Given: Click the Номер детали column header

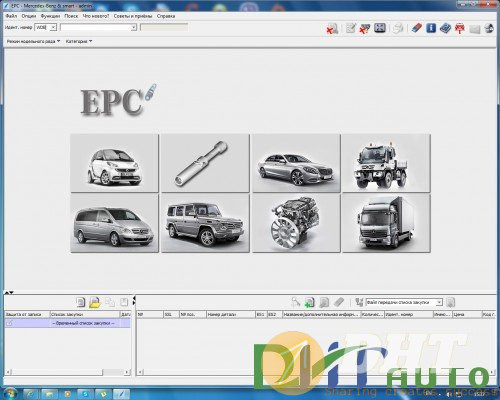Looking at the screenshot, I should point(231,314).
